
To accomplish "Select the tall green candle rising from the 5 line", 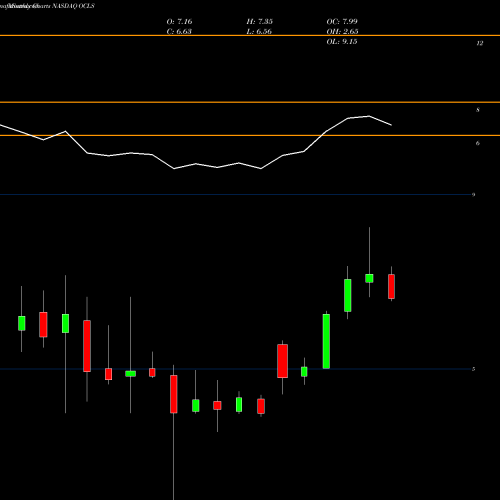I will (326, 341).
